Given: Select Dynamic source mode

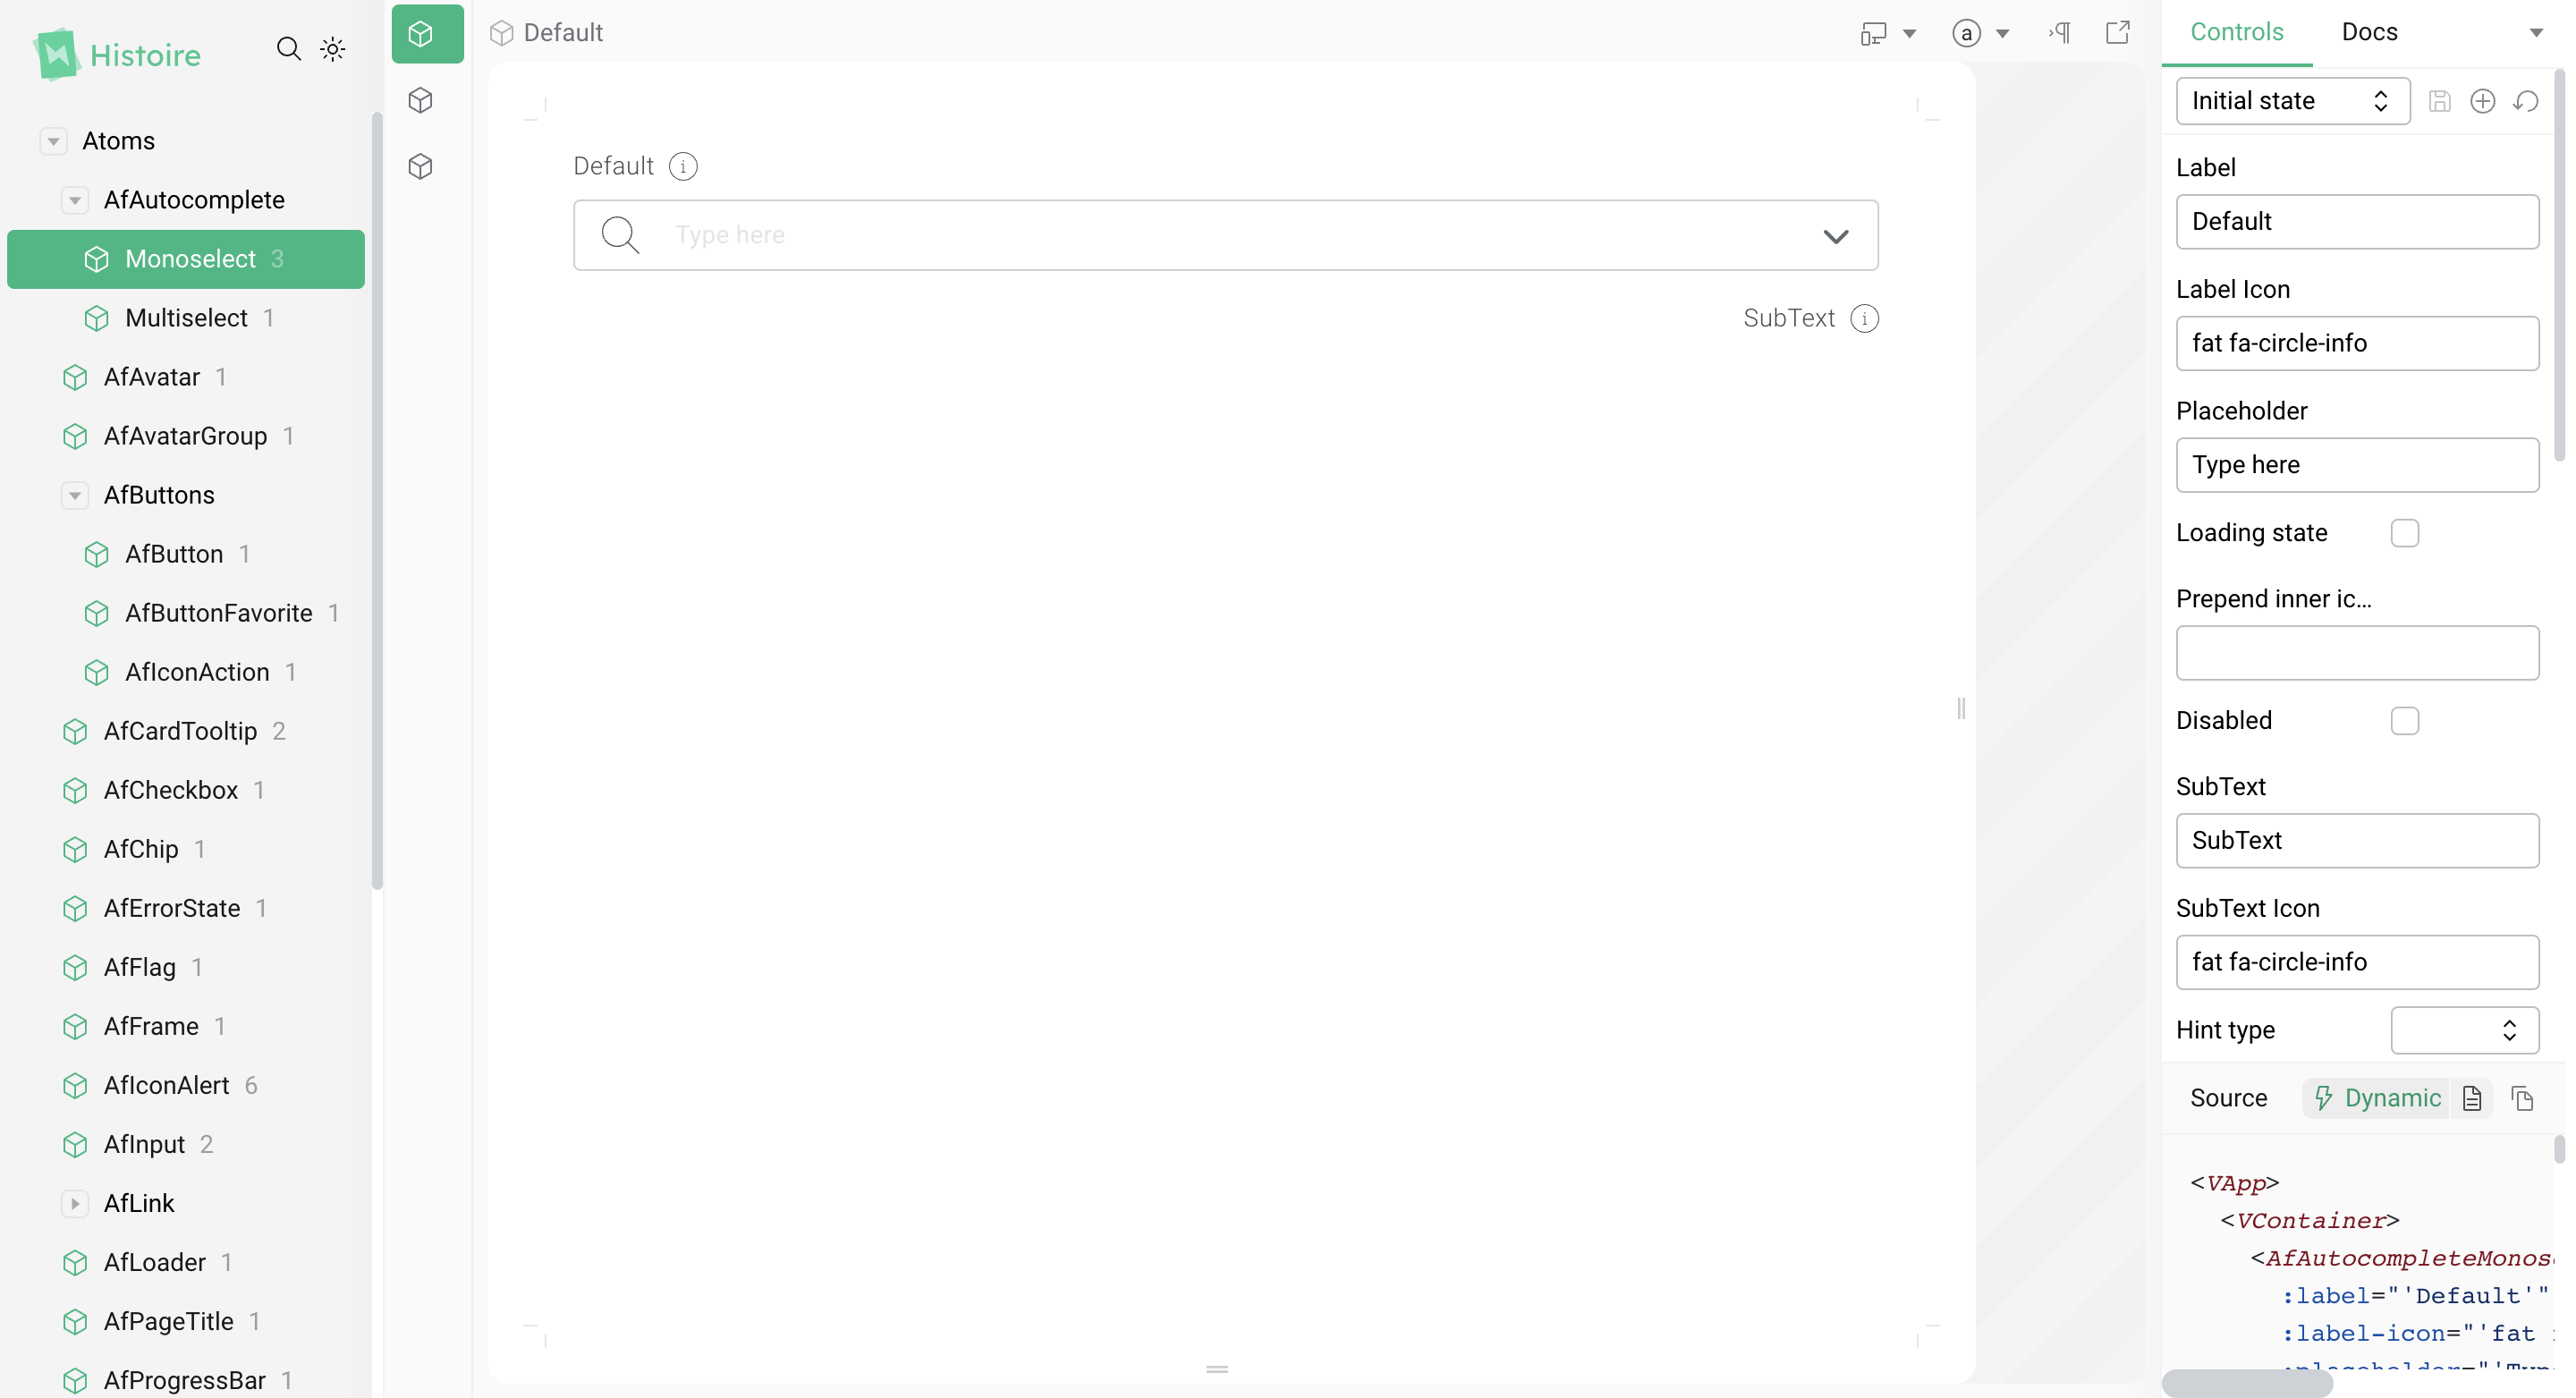Looking at the screenshot, I should pos(2378,1098).
